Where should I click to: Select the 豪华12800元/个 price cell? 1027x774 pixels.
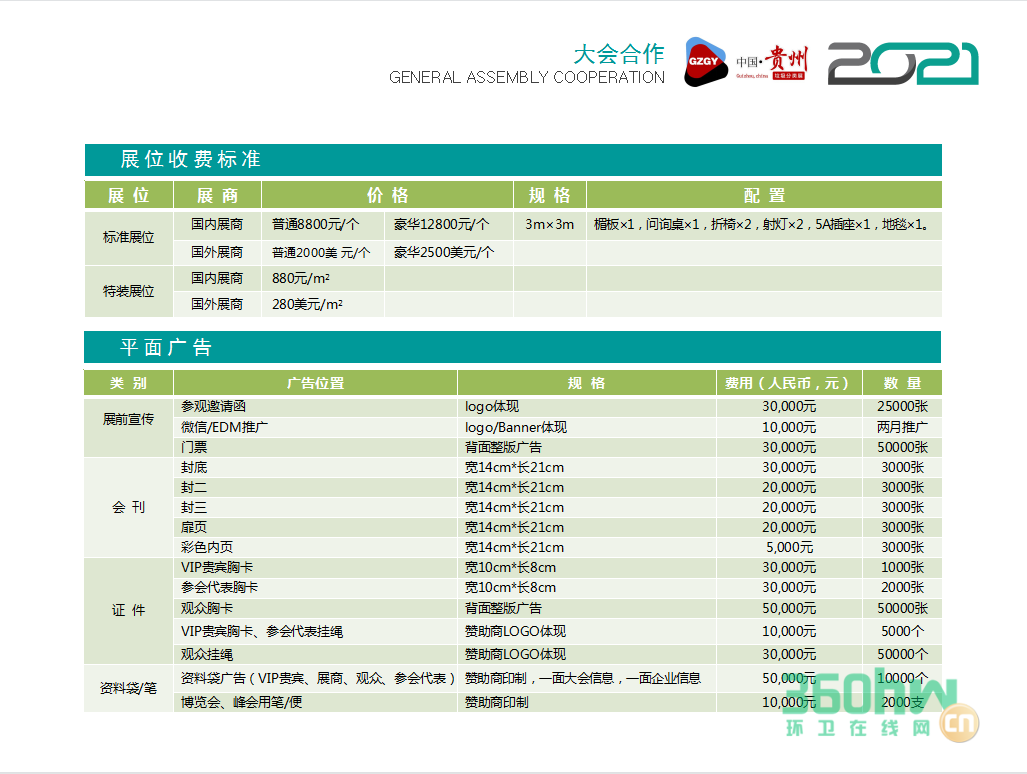(441, 224)
